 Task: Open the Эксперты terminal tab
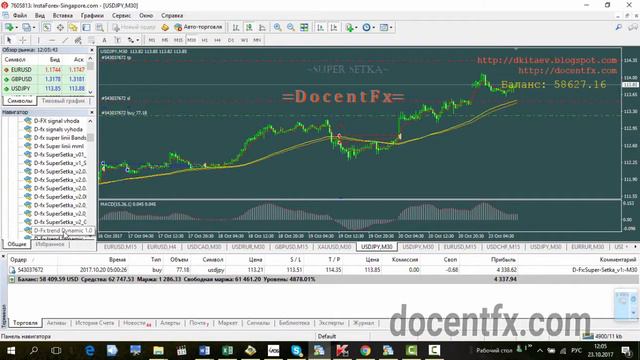[331, 323]
